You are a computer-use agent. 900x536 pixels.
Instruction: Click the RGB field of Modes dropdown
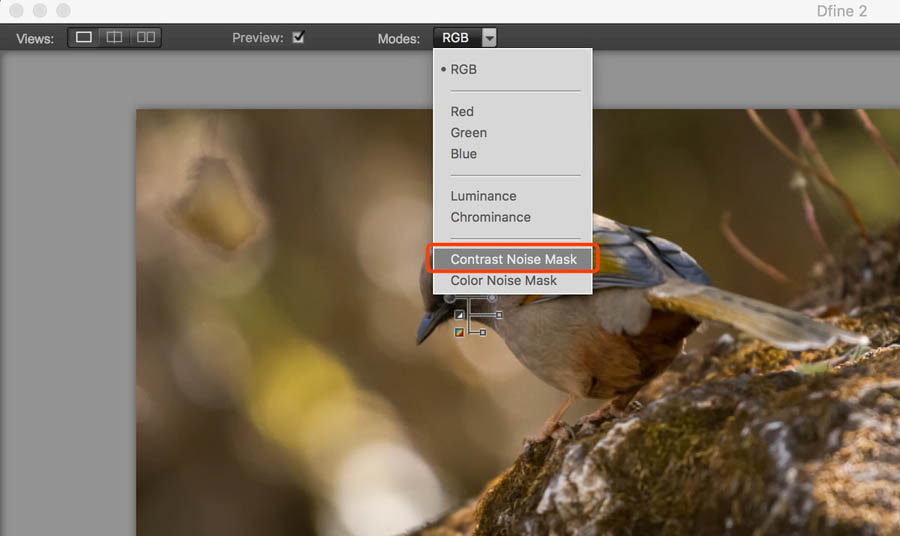(455, 38)
